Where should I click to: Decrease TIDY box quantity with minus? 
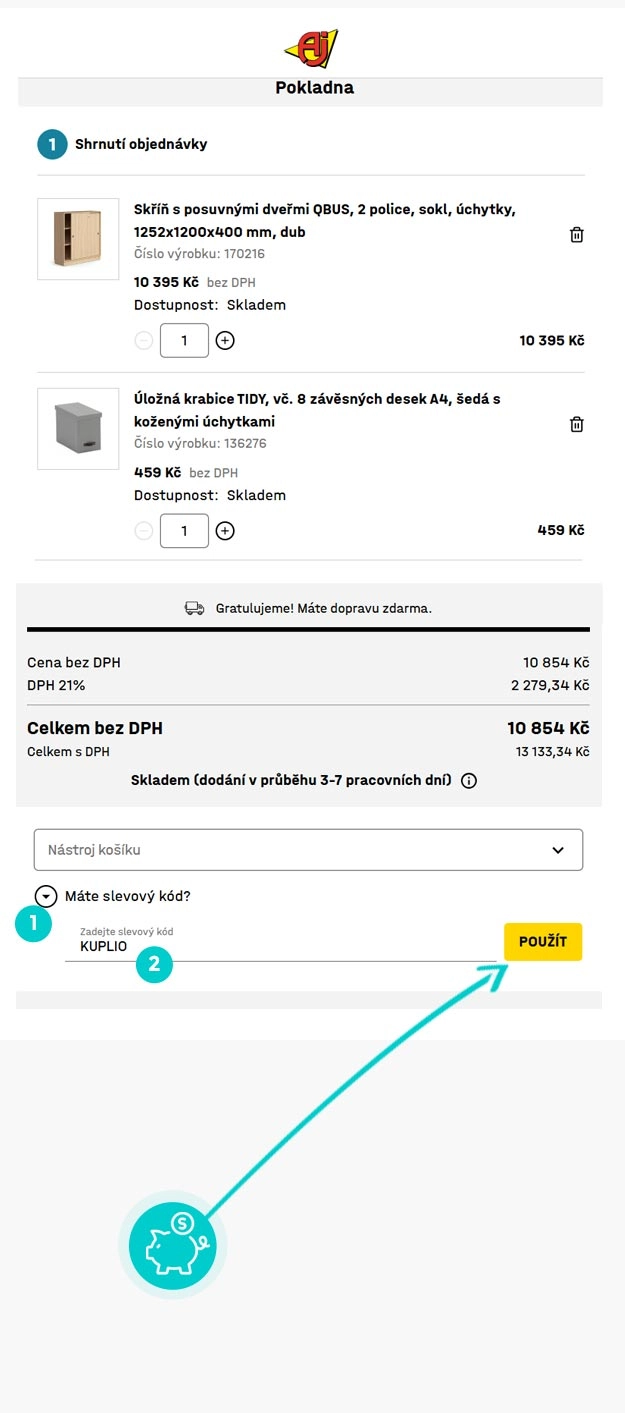tap(144, 531)
